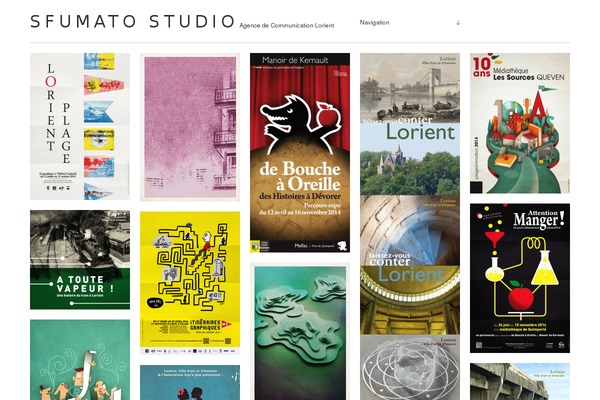Open the spiral staircase Lorient conter poster

pos(410,230)
